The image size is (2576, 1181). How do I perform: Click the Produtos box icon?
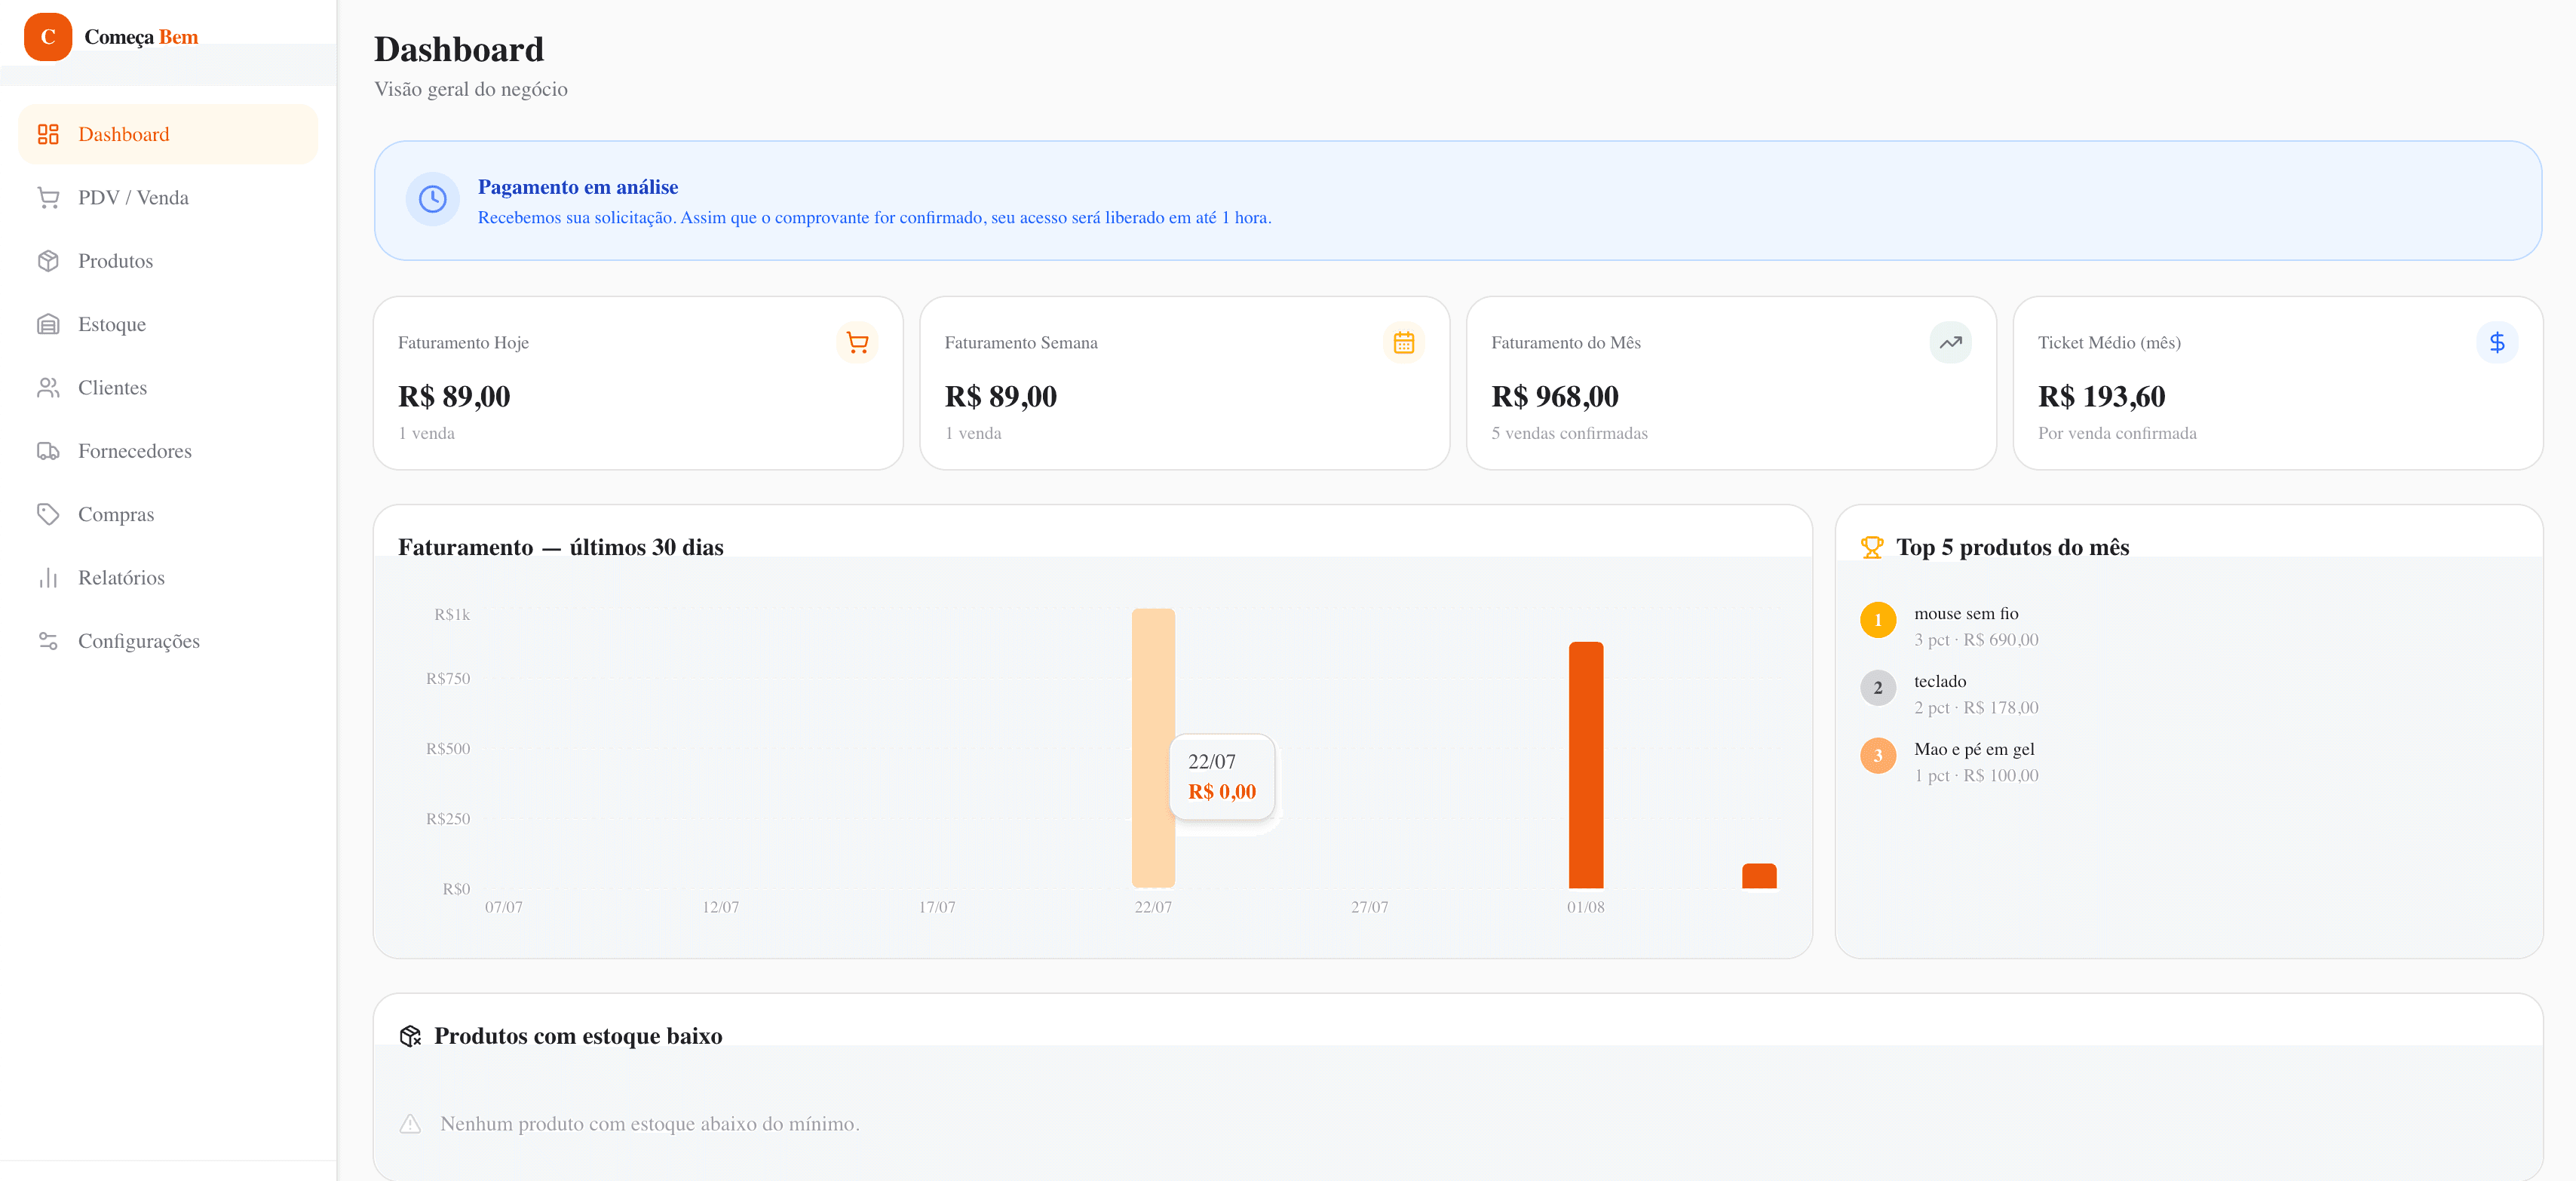click(x=48, y=261)
